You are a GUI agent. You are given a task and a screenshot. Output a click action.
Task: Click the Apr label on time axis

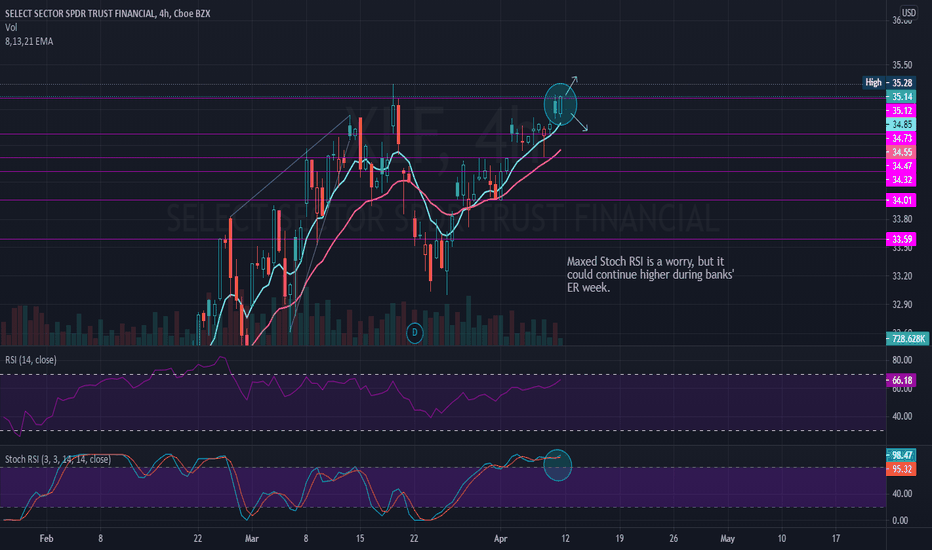(500, 538)
